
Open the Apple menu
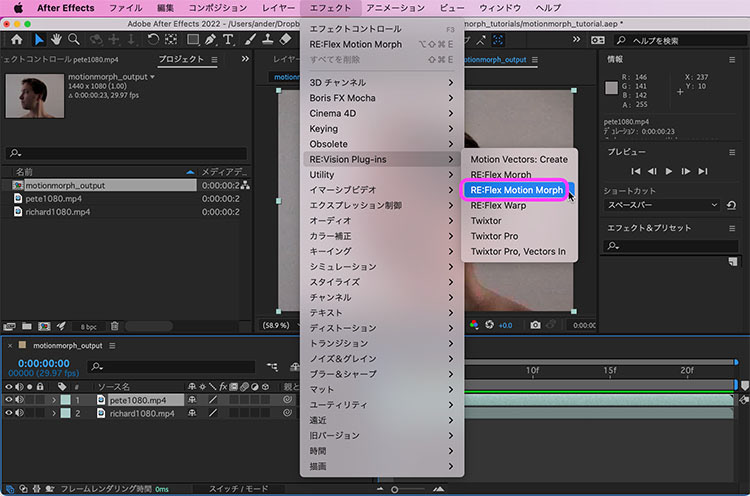18,8
